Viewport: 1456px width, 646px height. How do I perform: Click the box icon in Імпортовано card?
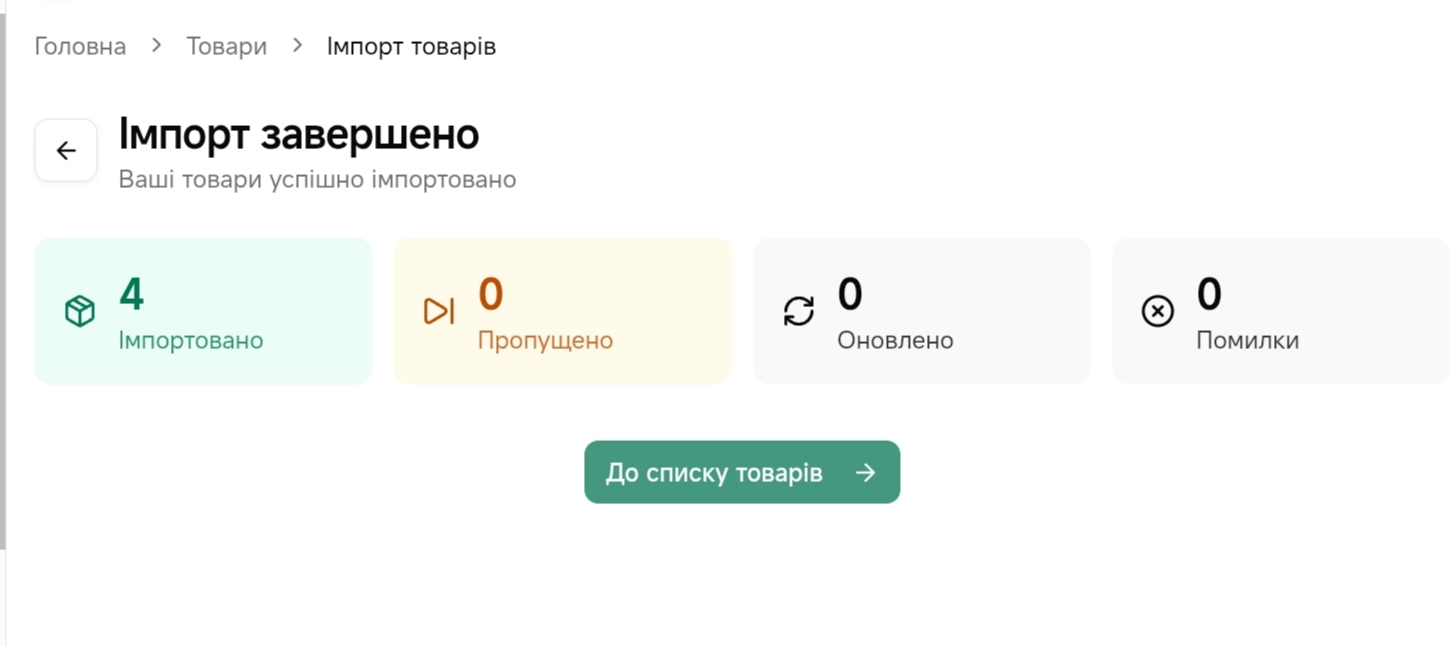point(80,312)
